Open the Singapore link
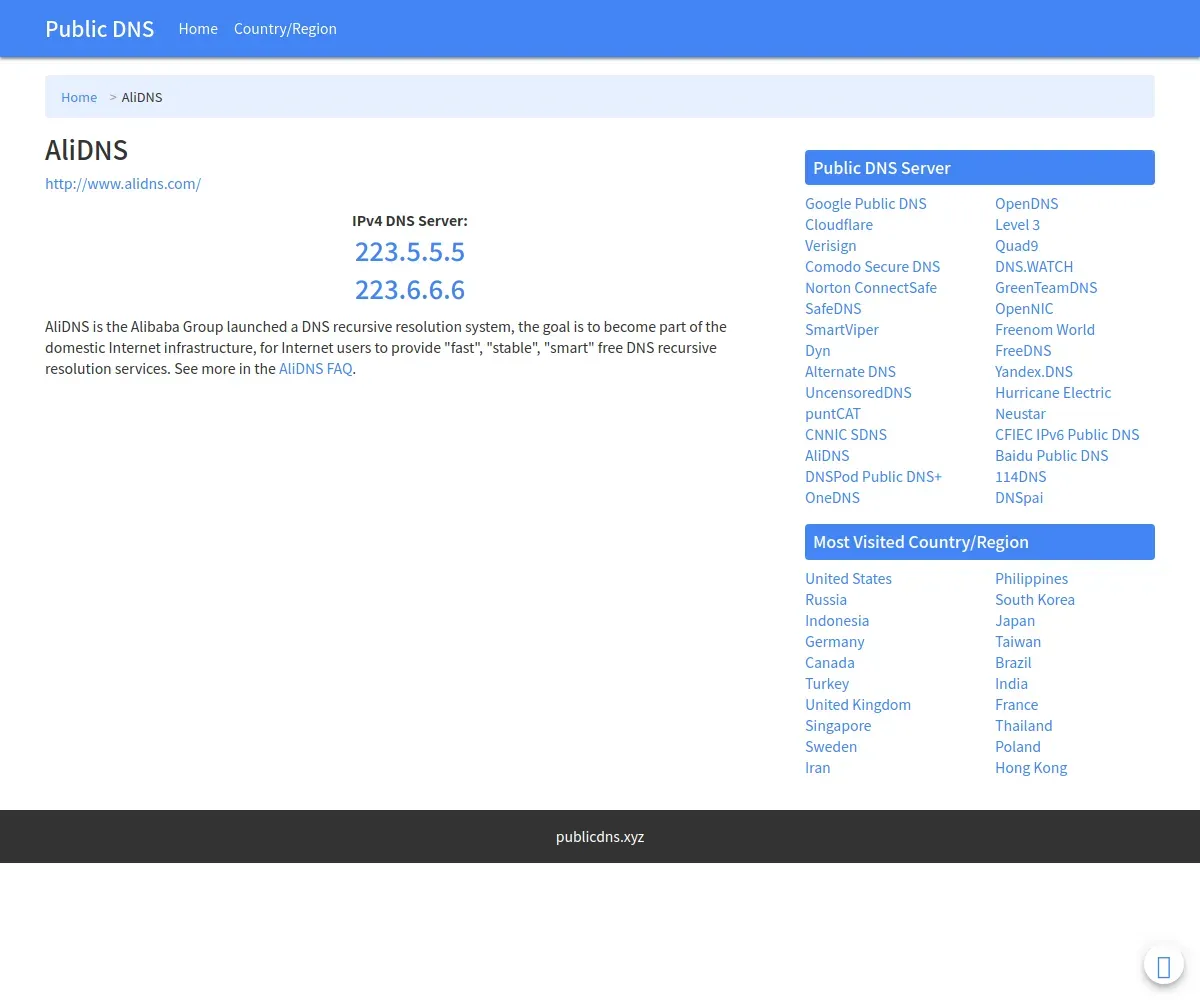Image resolution: width=1200 pixels, height=1000 pixels. tap(838, 726)
